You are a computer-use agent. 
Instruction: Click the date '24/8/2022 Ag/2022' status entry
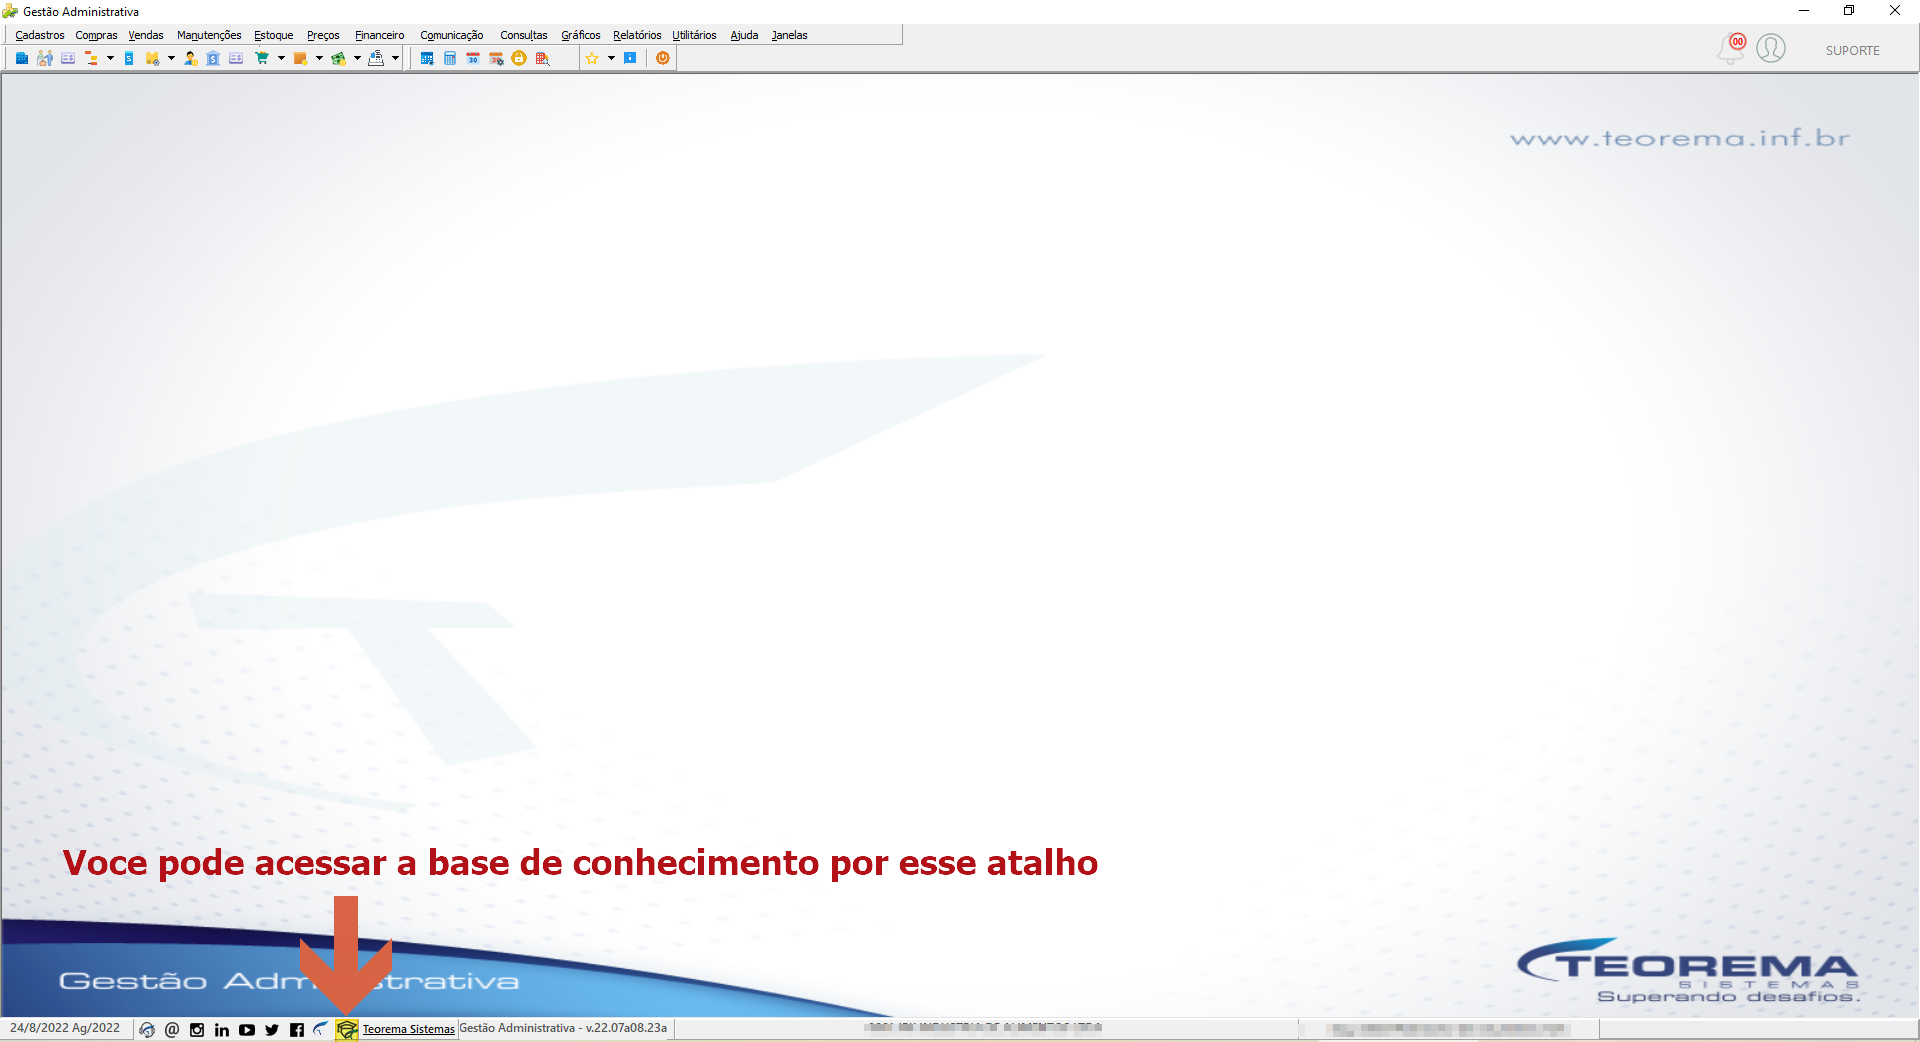(65, 1028)
